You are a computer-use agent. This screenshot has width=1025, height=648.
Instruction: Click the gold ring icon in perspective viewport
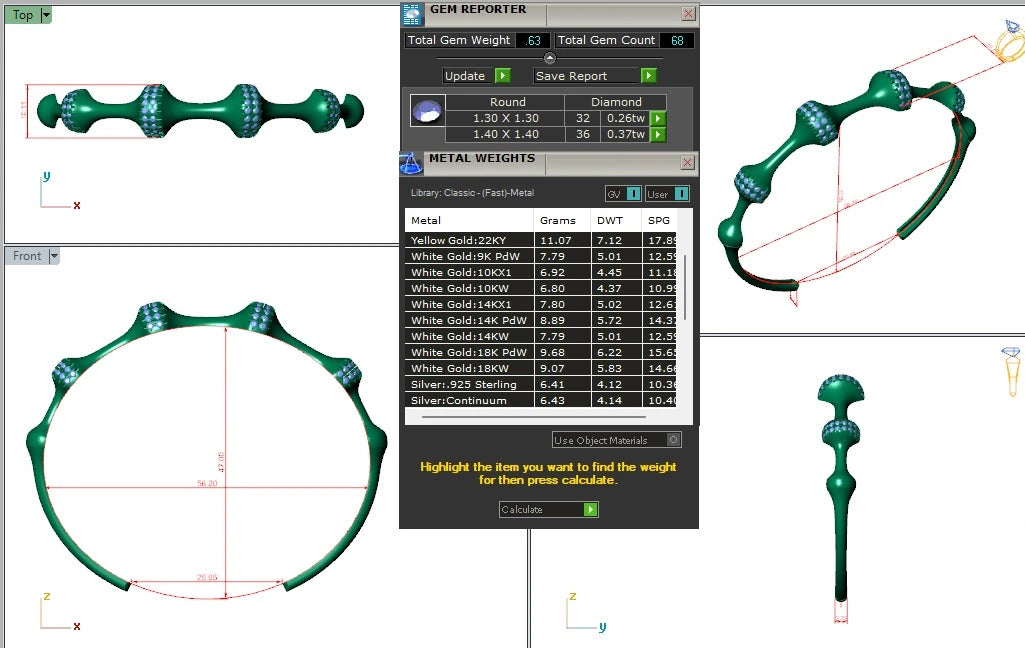pos(1010,41)
